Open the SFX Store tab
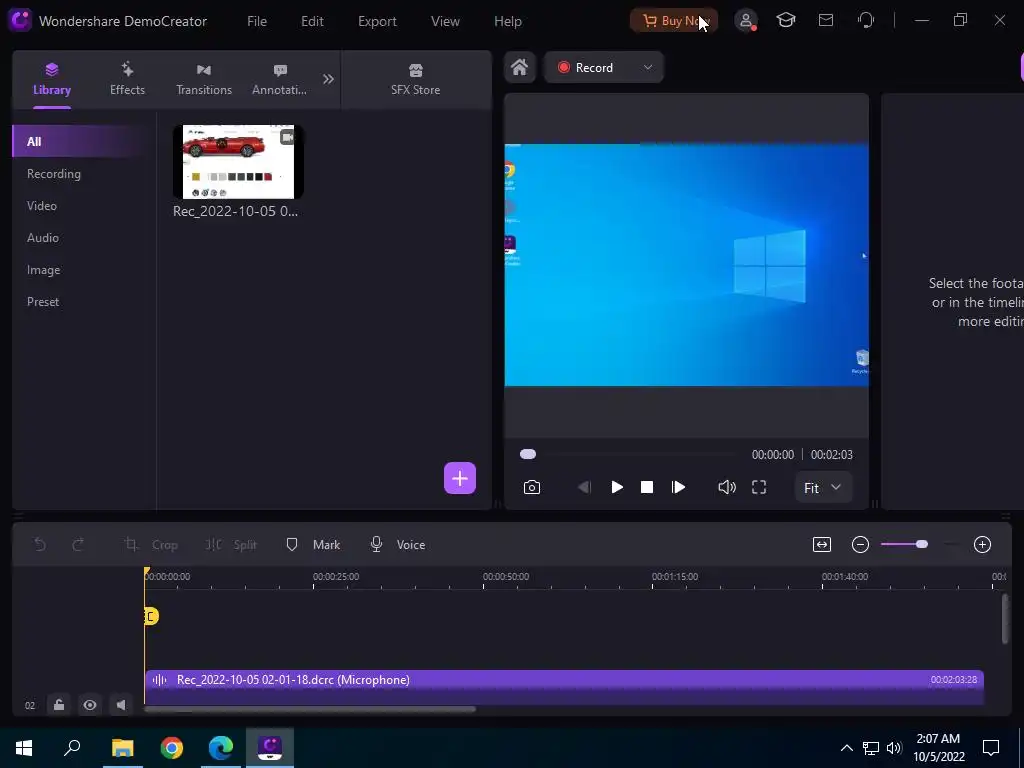This screenshot has width=1024, height=768. click(x=415, y=79)
